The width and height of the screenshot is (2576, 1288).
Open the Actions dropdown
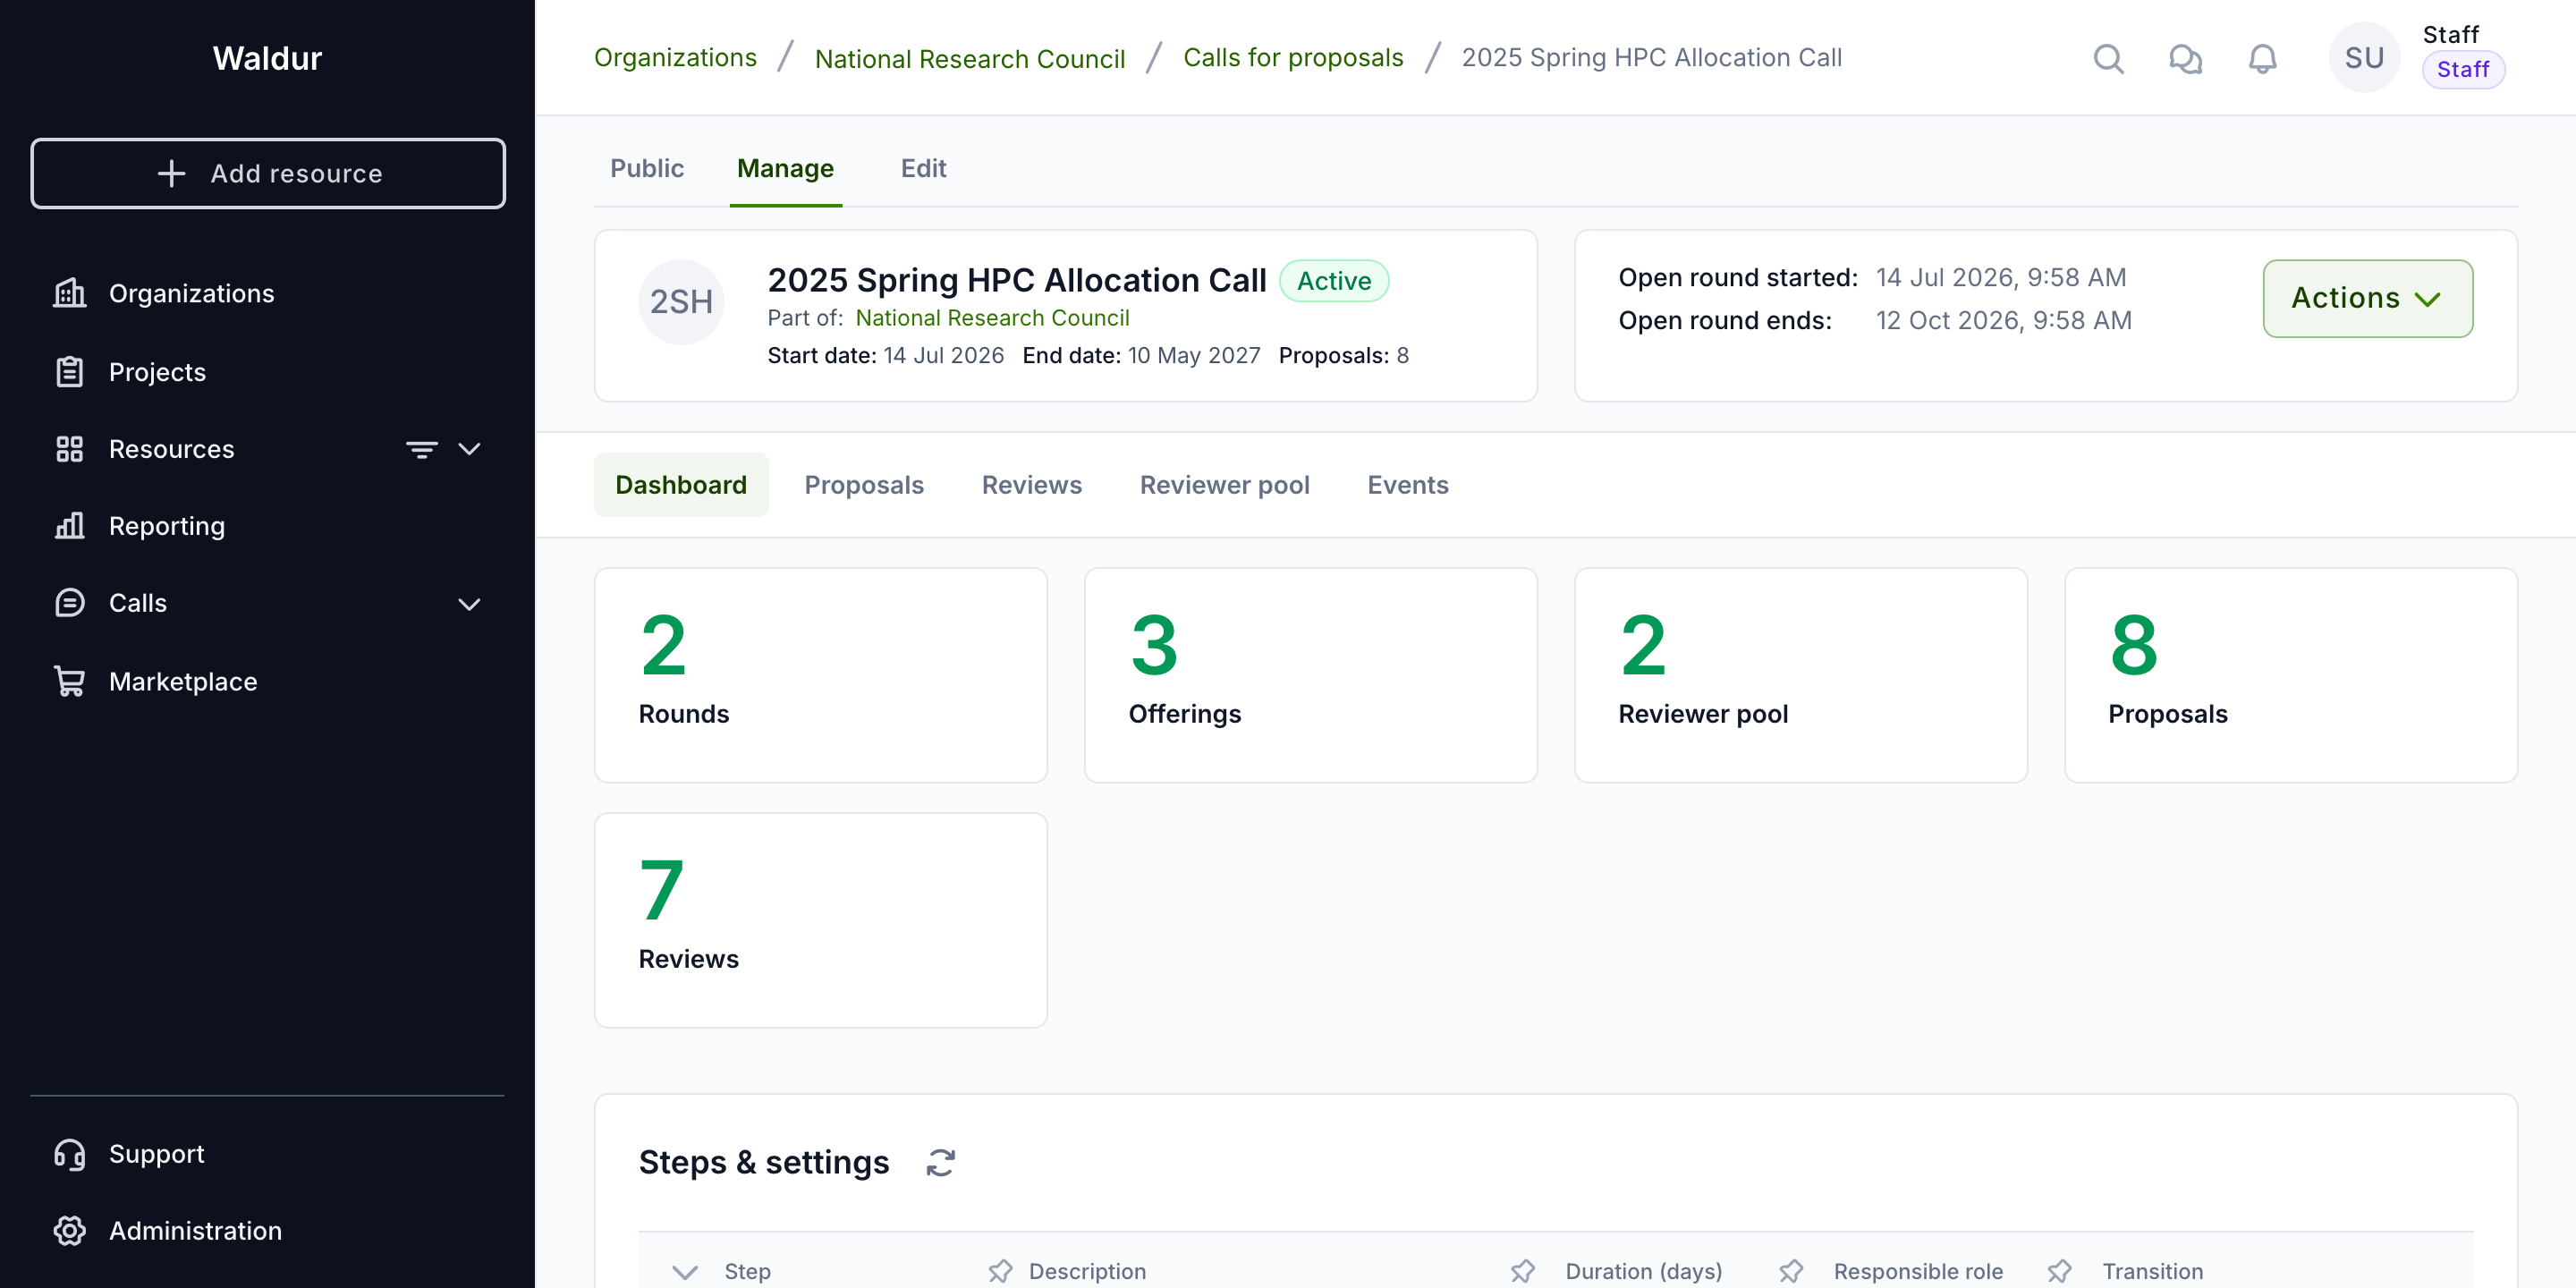[x=2367, y=298]
